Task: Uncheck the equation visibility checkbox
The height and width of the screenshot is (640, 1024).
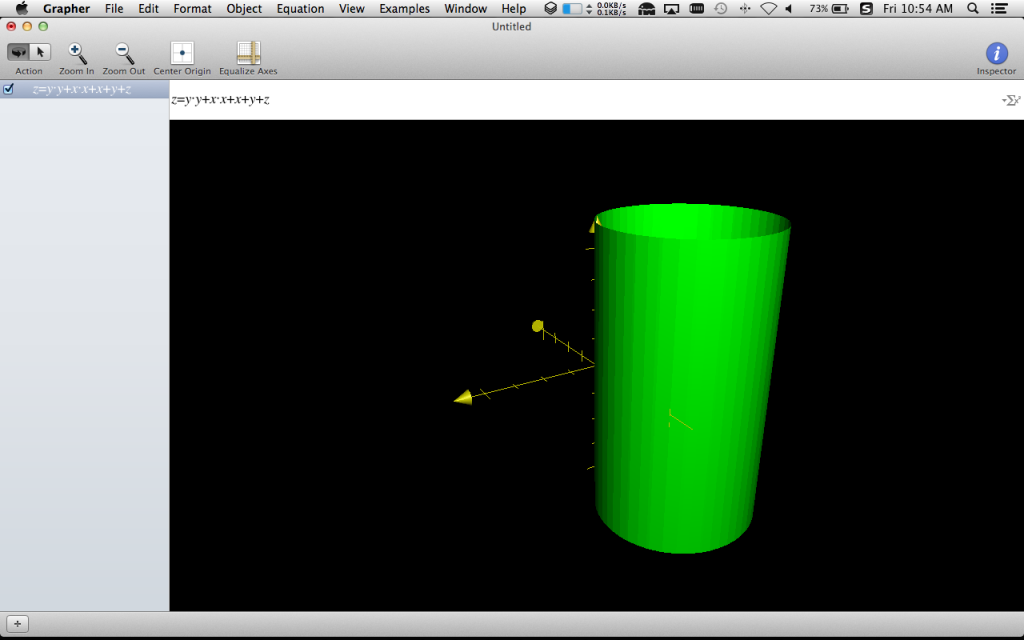Action: [9, 89]
